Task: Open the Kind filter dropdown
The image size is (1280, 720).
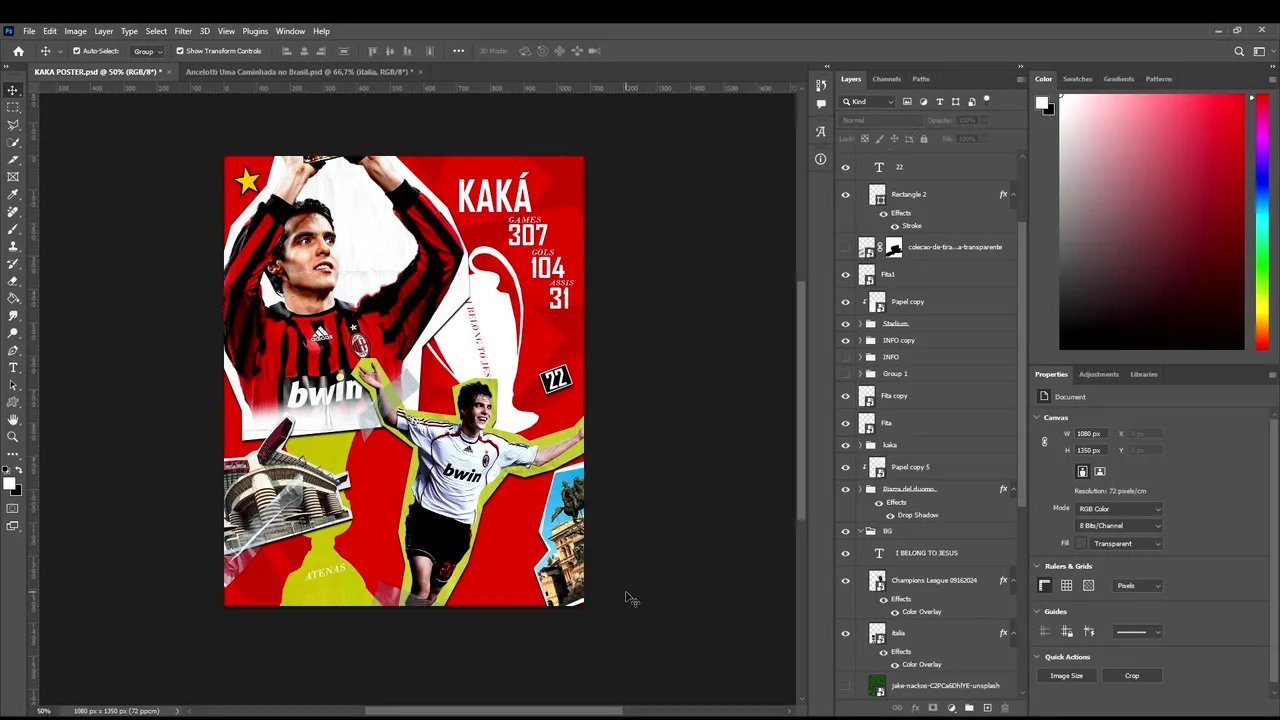Action: pyautogui.click(x=868, y=101)
